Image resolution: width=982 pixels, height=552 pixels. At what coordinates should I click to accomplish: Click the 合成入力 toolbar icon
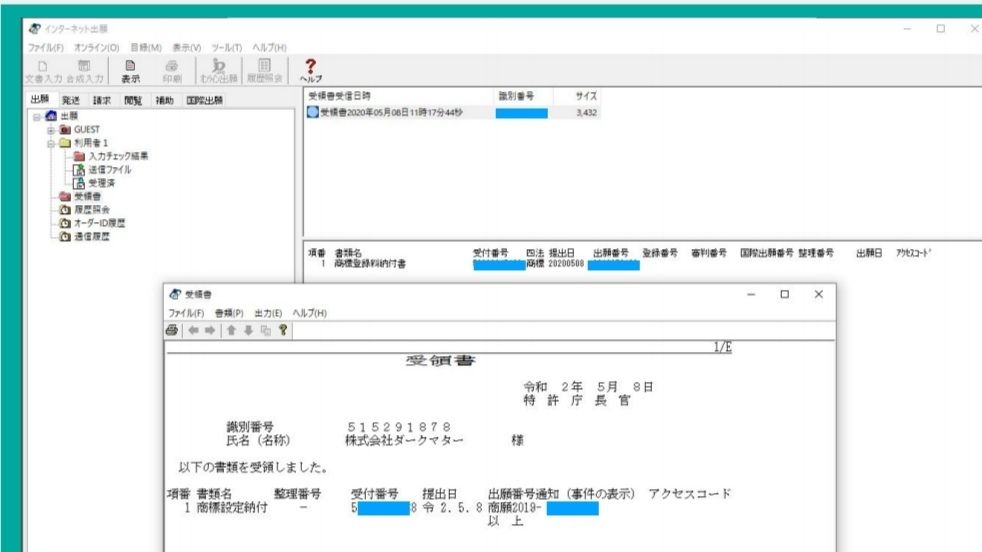(x=85, y=72)
